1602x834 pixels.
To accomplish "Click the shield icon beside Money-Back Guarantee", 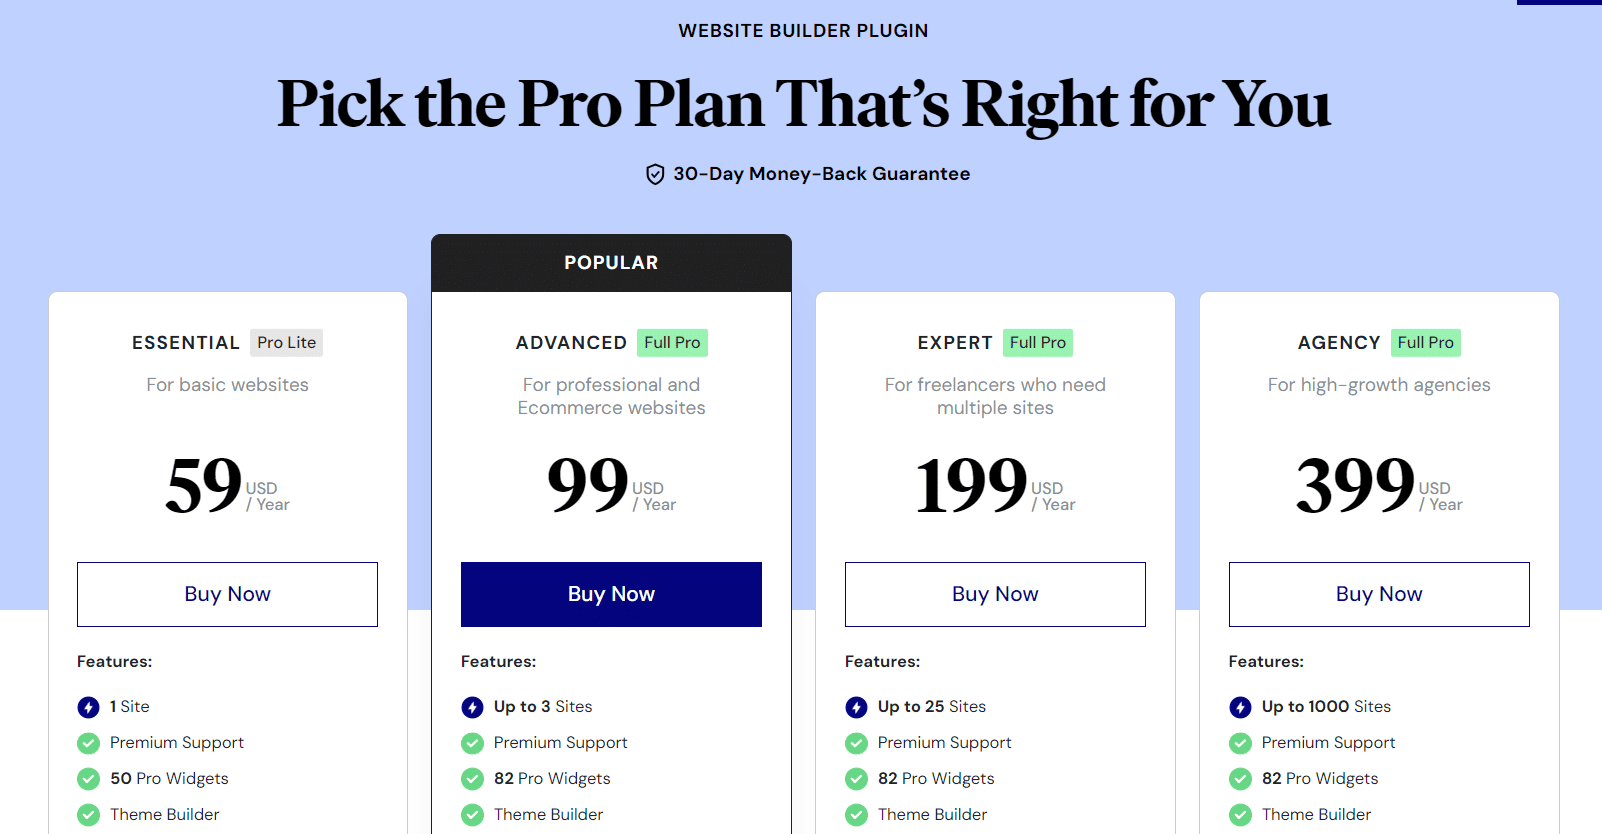I will [x=655, y=175].
